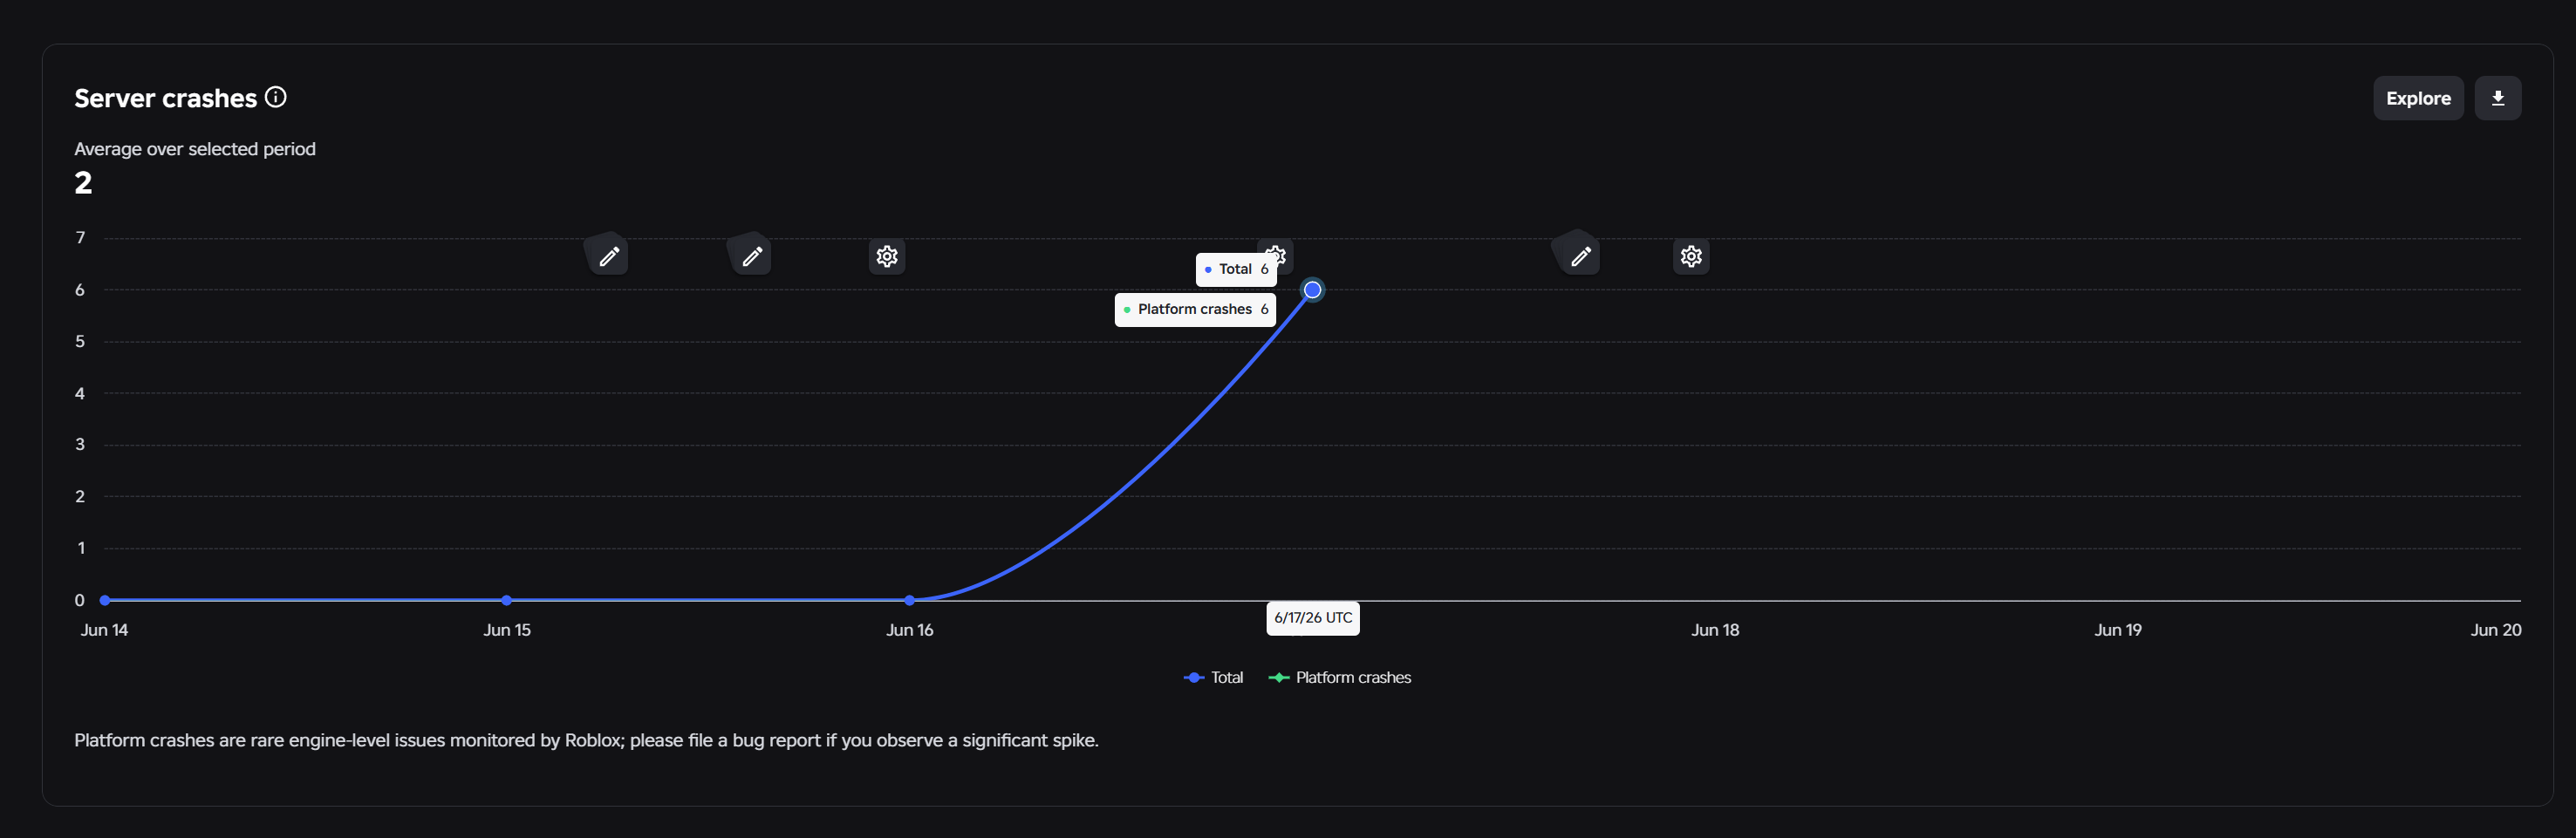Click the 'Jun 14' x-axis label
The width and height of the screenshot is (2576, 838).
coord(104,630)
